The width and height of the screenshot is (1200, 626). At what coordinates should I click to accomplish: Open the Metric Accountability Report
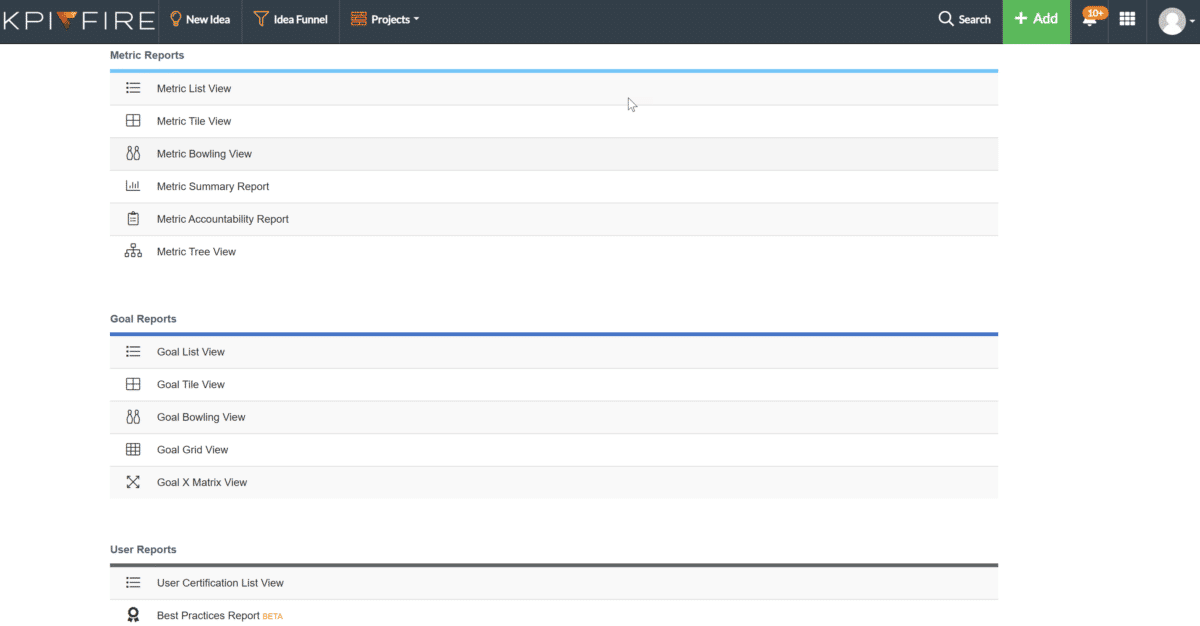pos(223,219)
